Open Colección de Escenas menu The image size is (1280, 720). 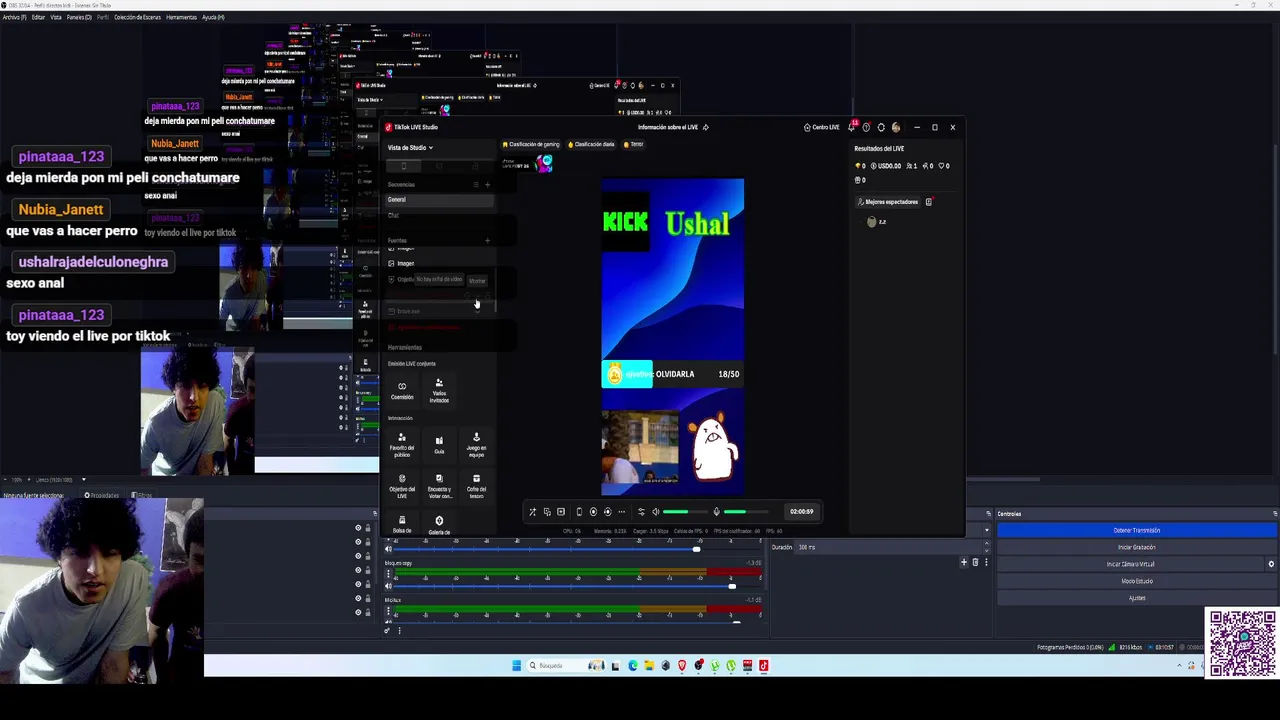click(x=137, y=17)
